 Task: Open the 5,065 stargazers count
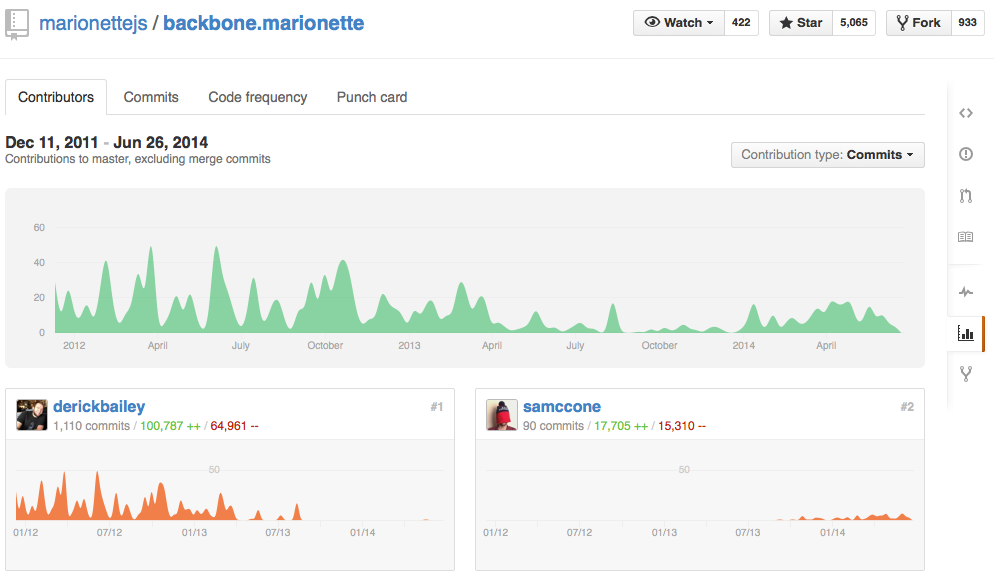click(x=854, y=23)
